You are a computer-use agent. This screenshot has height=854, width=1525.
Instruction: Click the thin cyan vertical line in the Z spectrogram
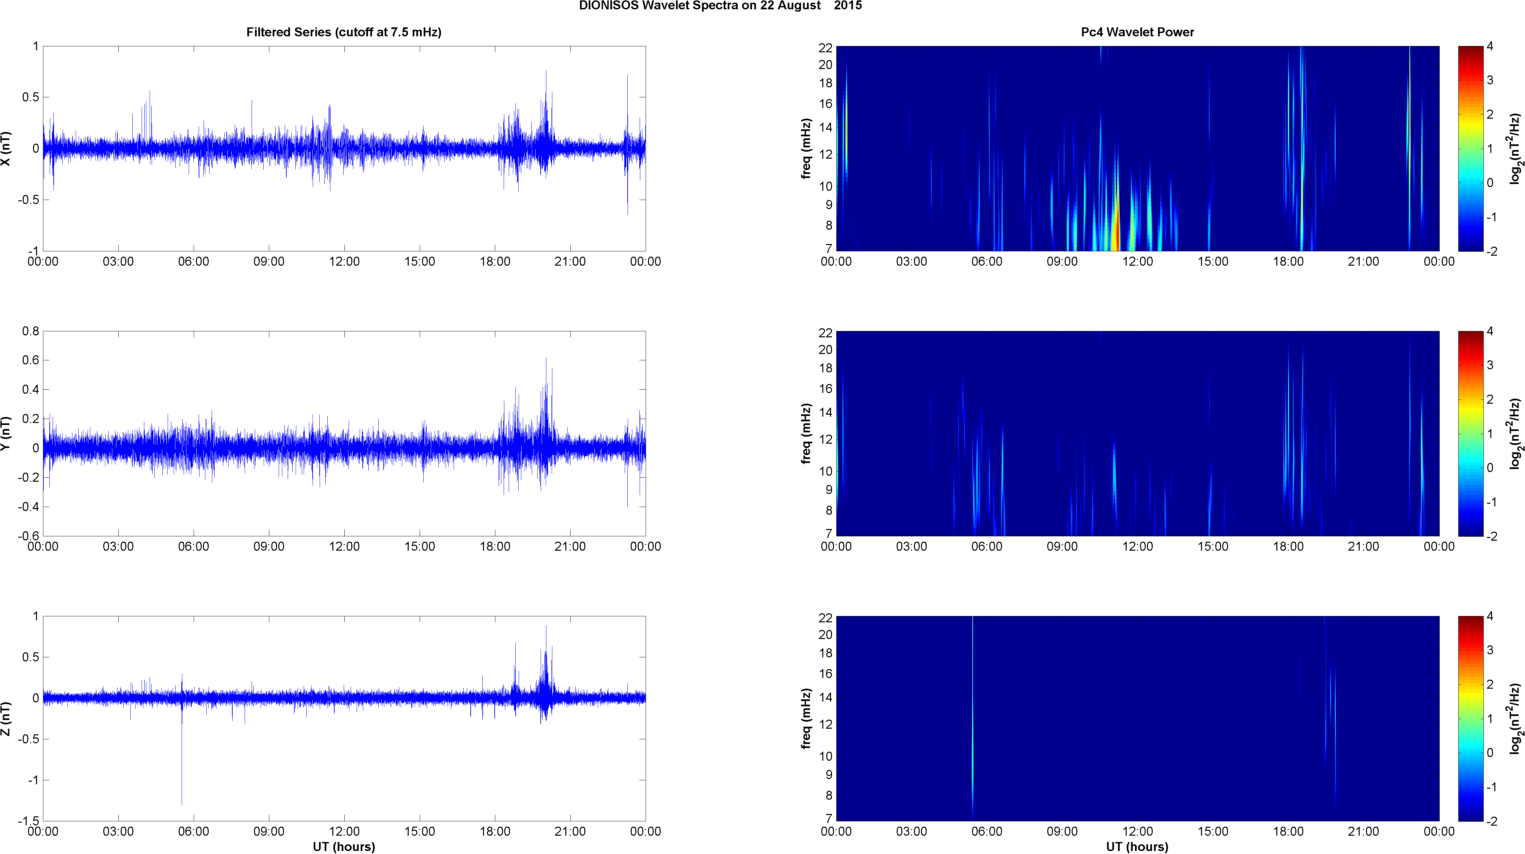point(972,718)
